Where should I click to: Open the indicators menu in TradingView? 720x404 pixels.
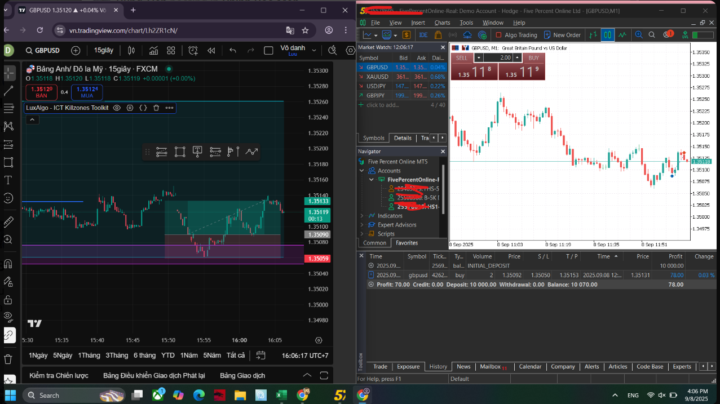pos(153,50)
